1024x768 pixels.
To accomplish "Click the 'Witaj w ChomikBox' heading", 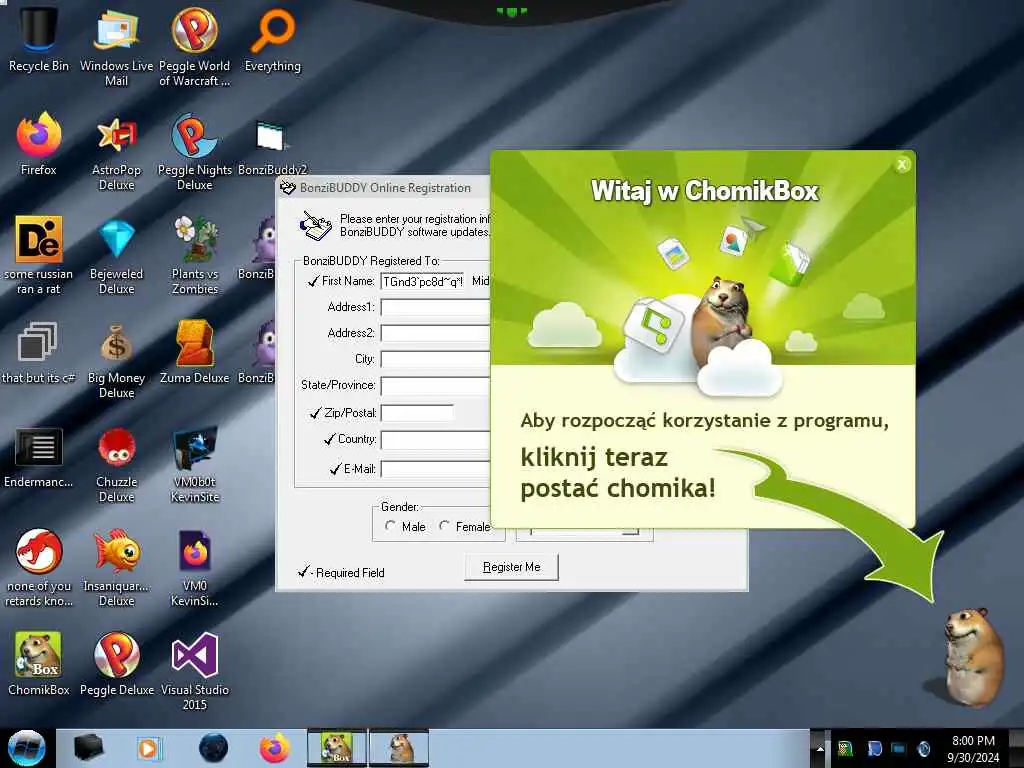I will [705, 191].
